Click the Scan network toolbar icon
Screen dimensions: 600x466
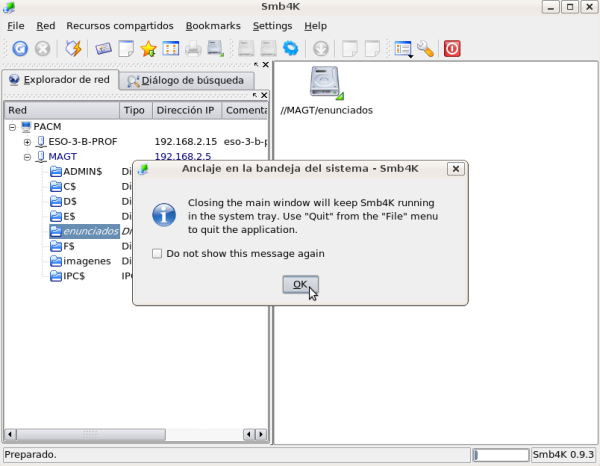coord(20,48)
